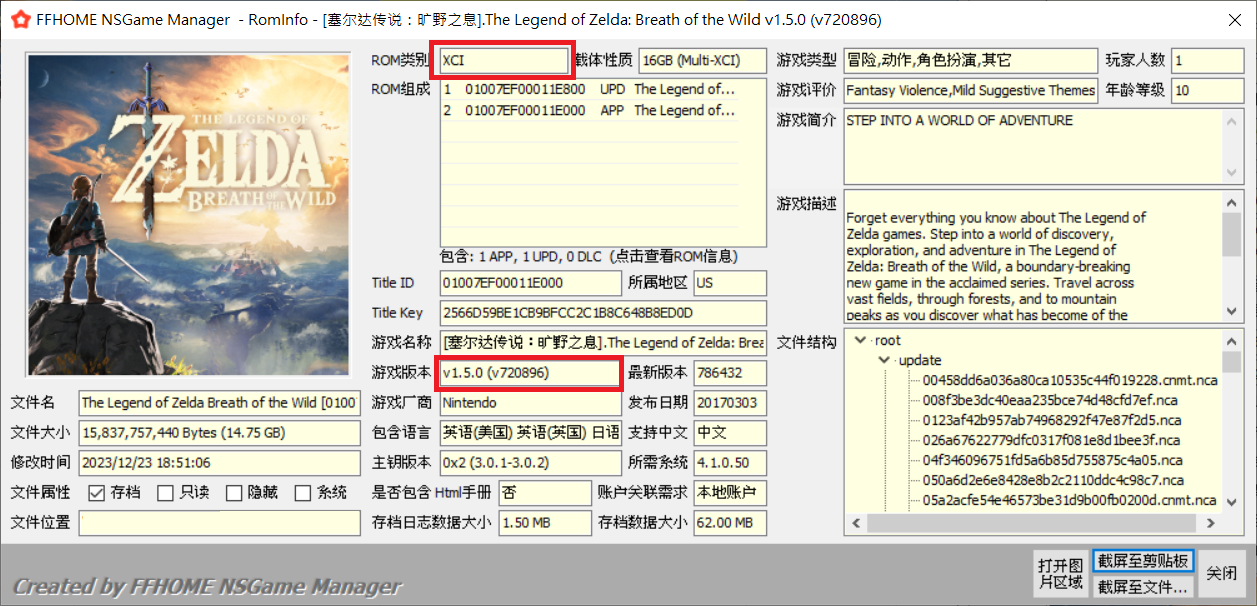This screenshot has height=606, width=1257.
Task: Click the 载体性质 field showing 16GB (Multi-XCI)
Action: pos(702,60)
